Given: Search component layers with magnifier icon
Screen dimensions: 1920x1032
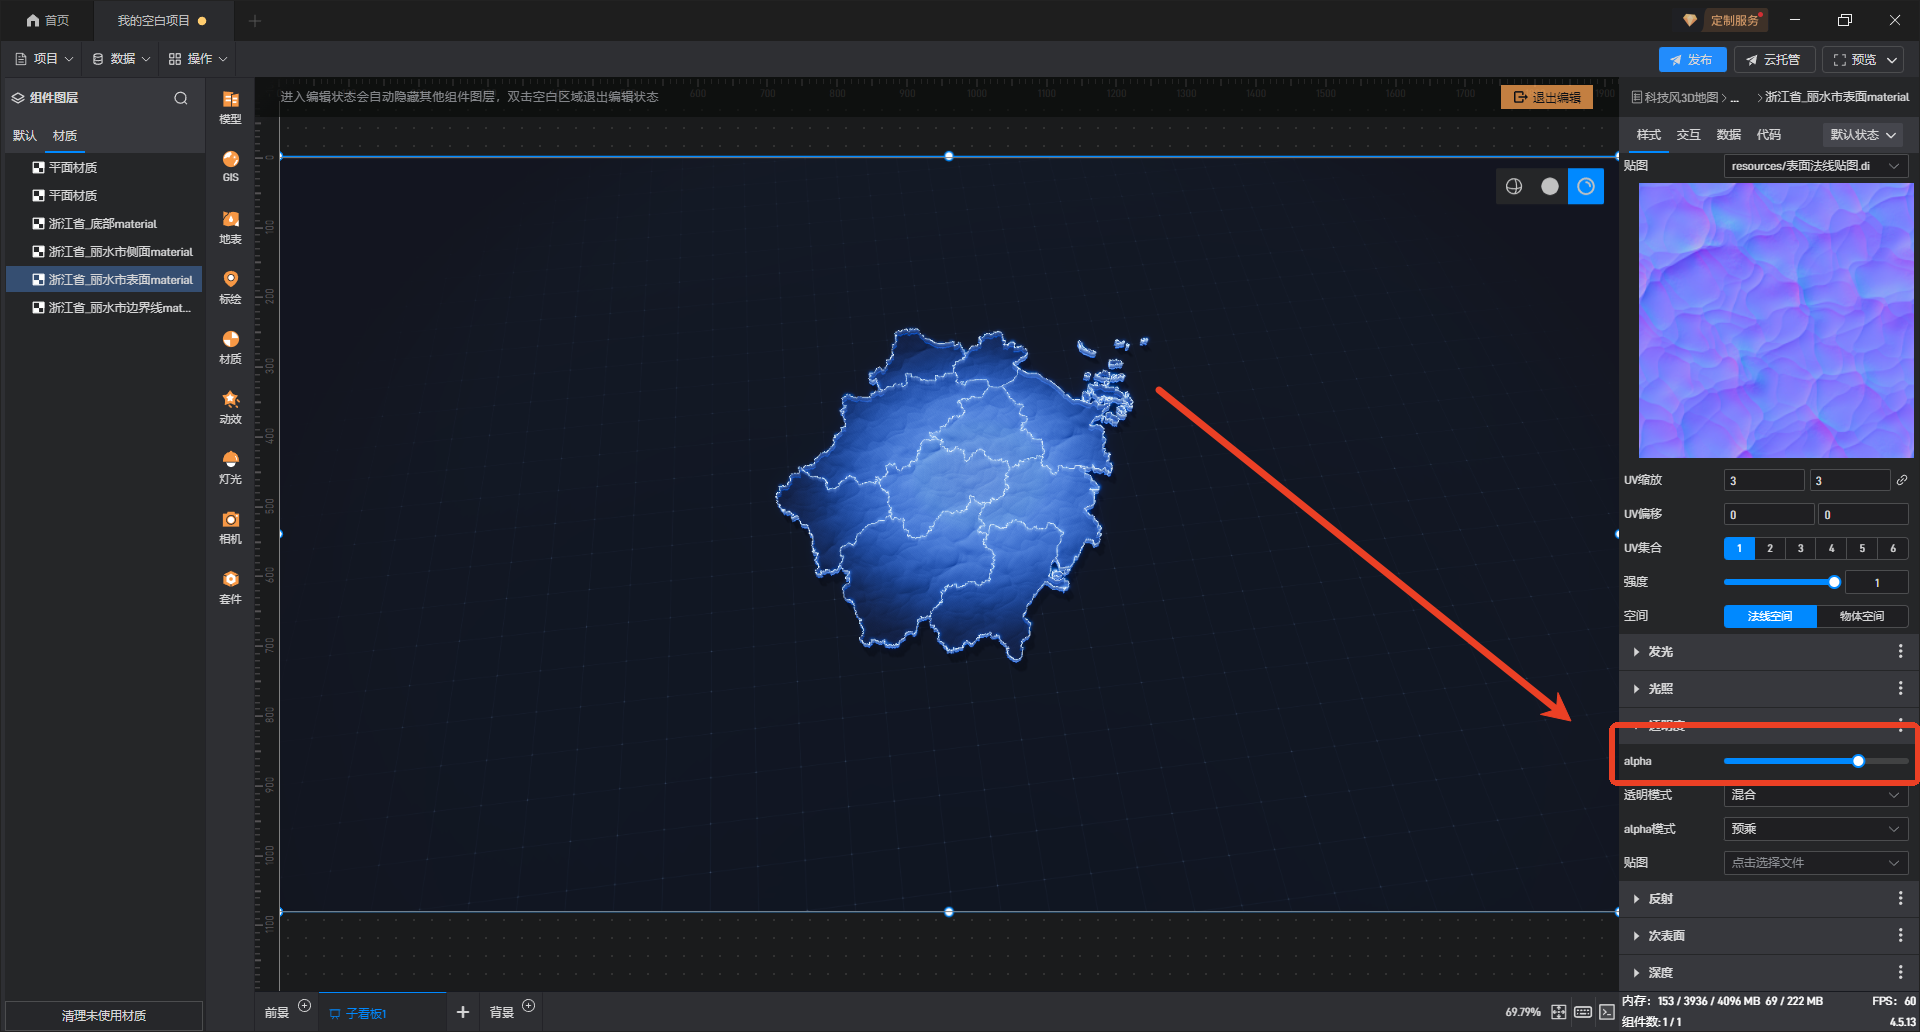Looking at the screenshot, I should point(181,98).
